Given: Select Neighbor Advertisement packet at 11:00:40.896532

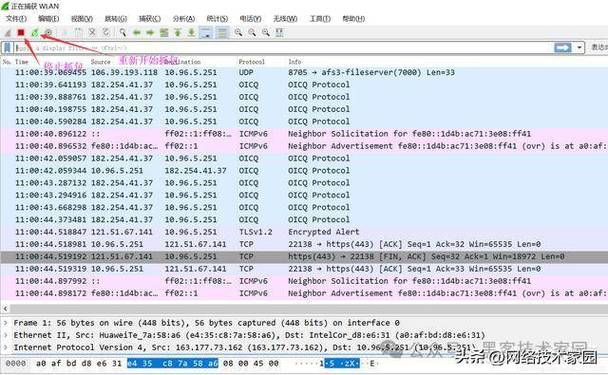Looking at the screenshot, I should coord(304,146).
